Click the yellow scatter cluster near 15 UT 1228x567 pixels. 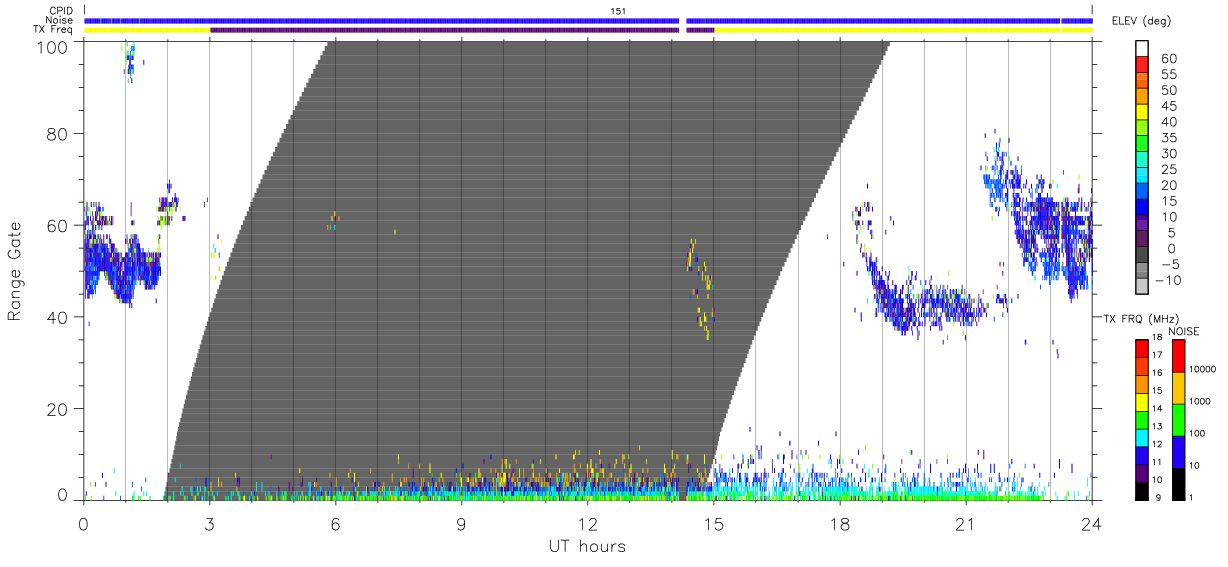(702, 288)
